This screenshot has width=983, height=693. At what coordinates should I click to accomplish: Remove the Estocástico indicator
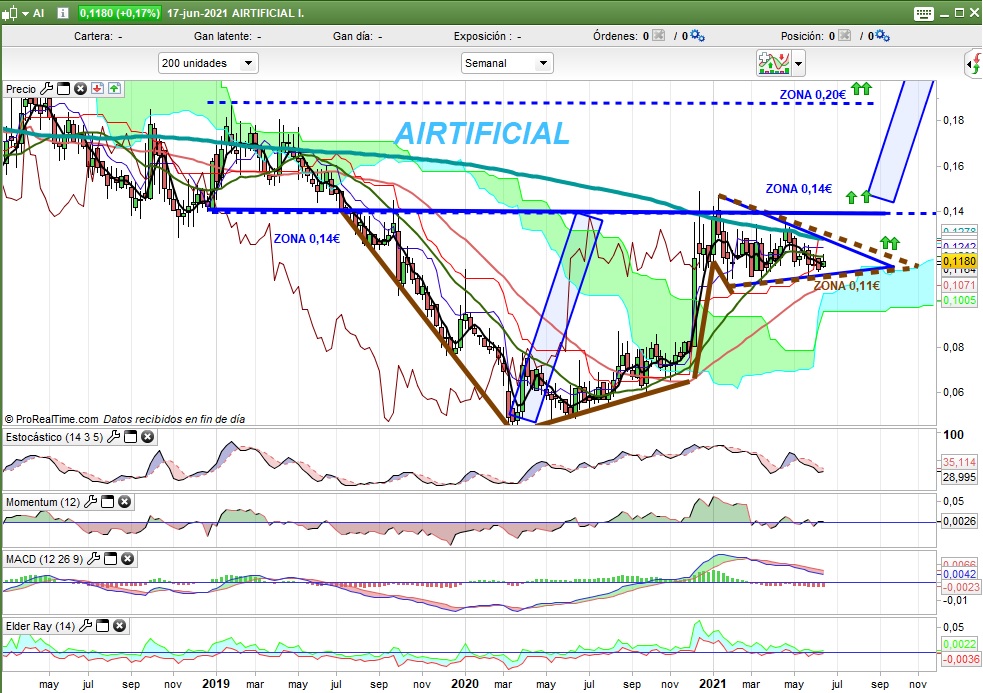[147, 437]
